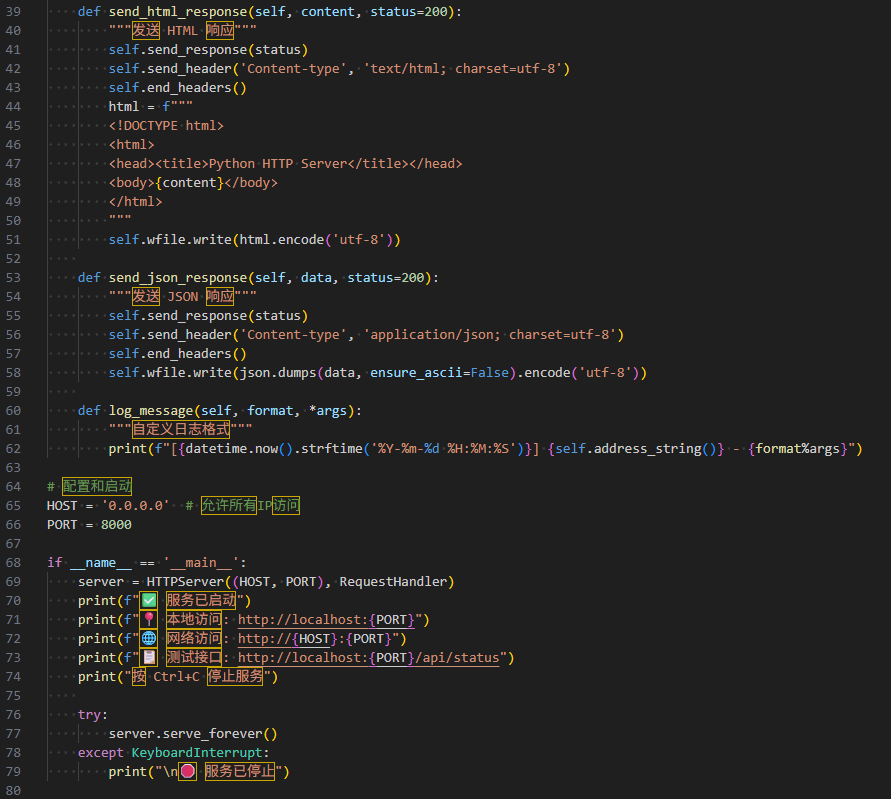Open the http://localhost:{PORT} link on line 71
Viewport: 891px width, 799px height.
[326, 619]
